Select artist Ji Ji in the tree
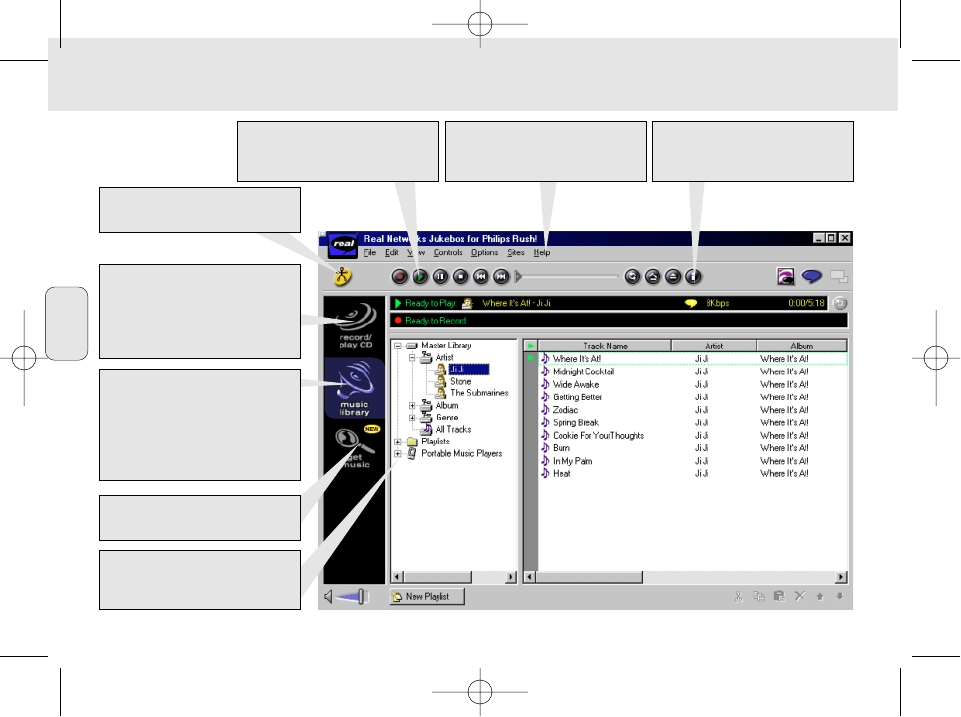 [x=469, y=369]
